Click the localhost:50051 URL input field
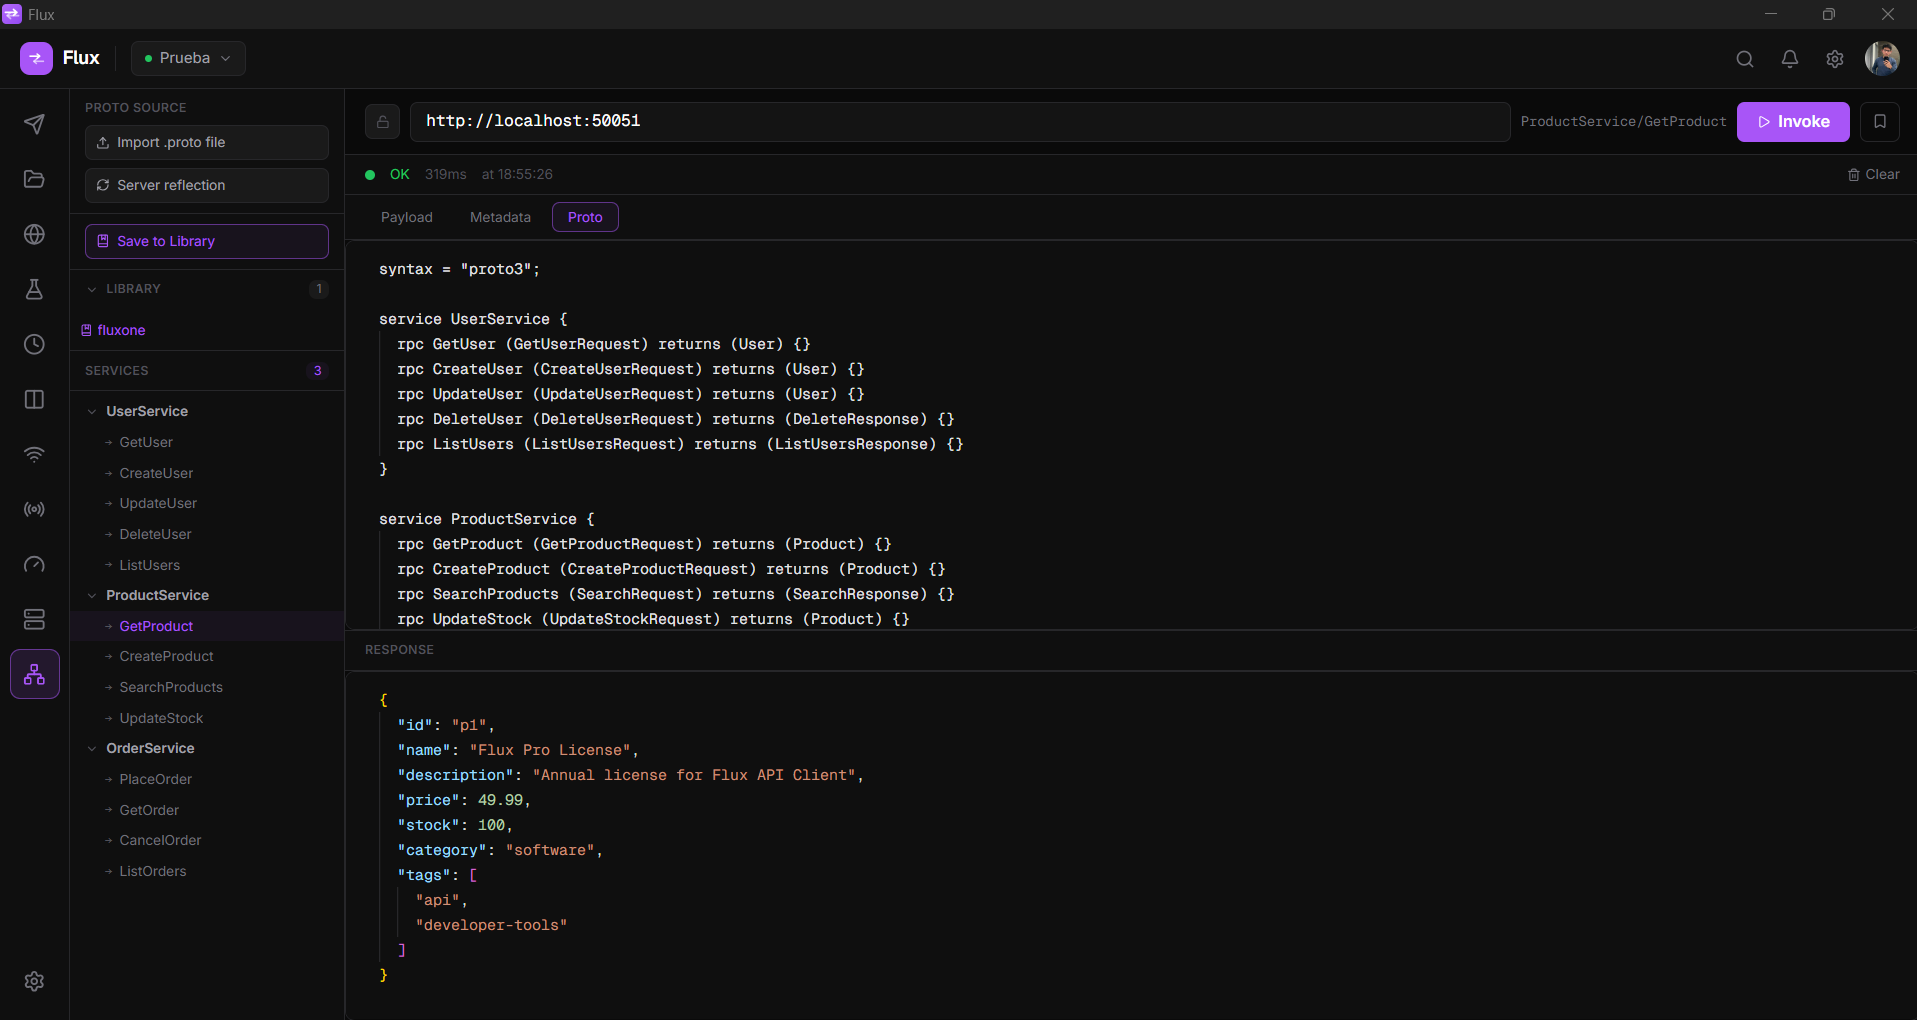The width and height of the screenshot is (1917, 1020). click(960, 122)
